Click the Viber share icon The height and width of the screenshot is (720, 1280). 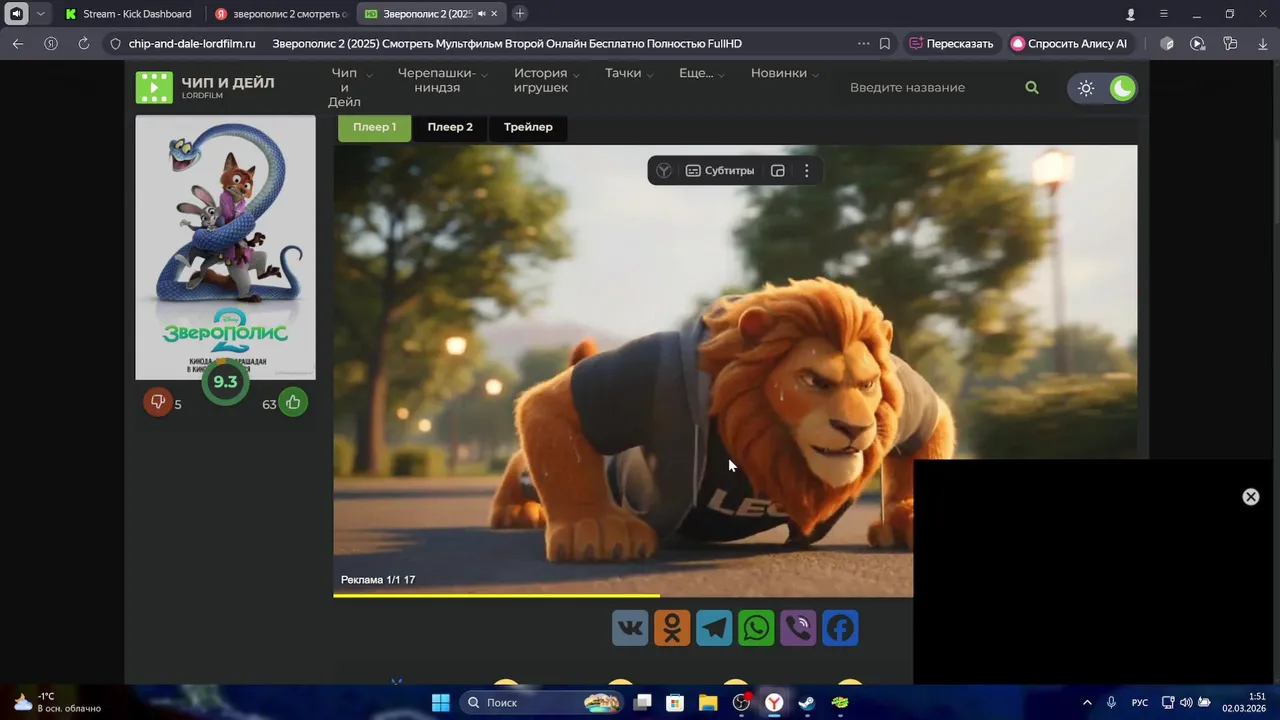click(x=798, y=628)
